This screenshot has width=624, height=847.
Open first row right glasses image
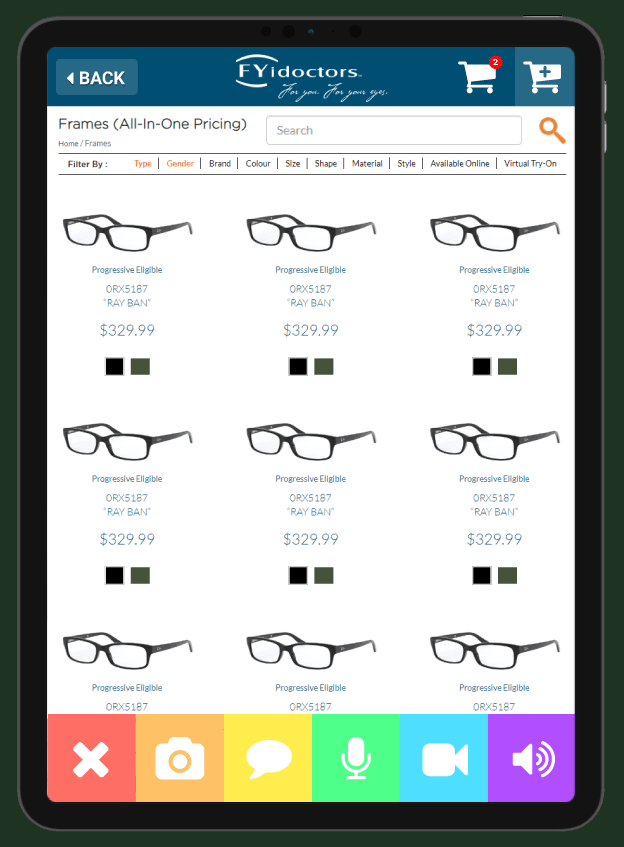(495, 233)
